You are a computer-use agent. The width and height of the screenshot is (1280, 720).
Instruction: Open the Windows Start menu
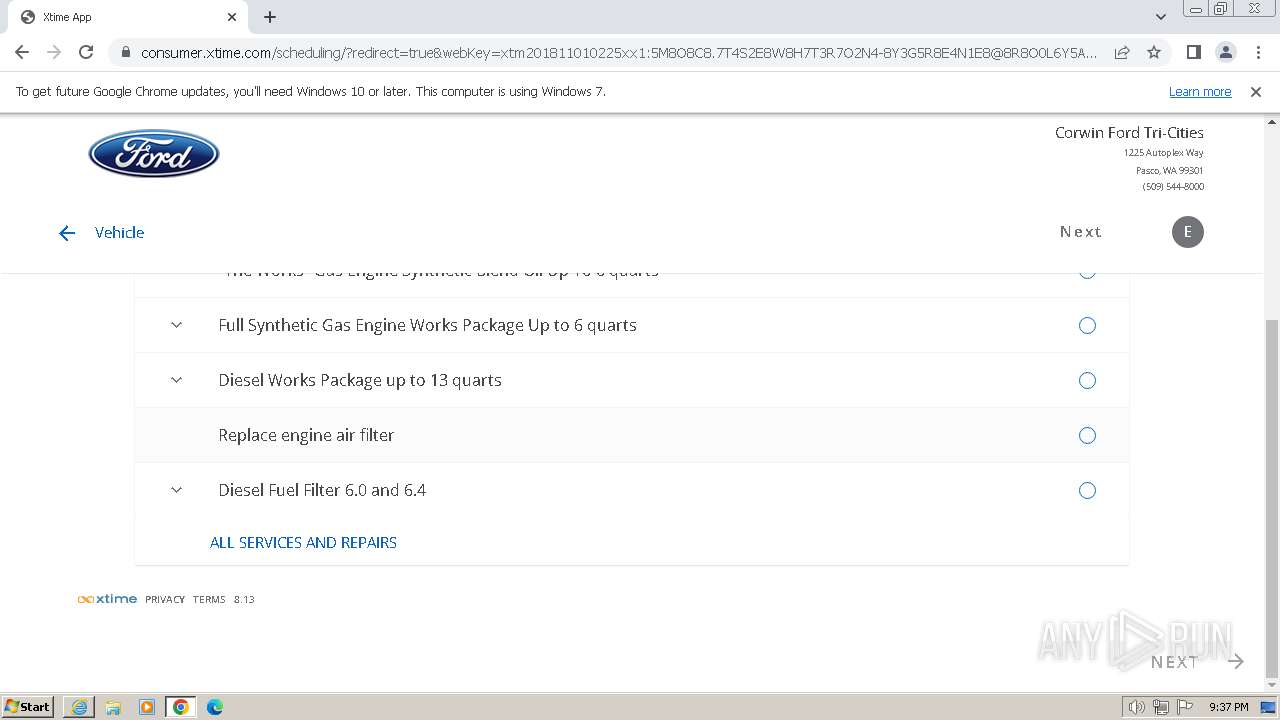27,707
